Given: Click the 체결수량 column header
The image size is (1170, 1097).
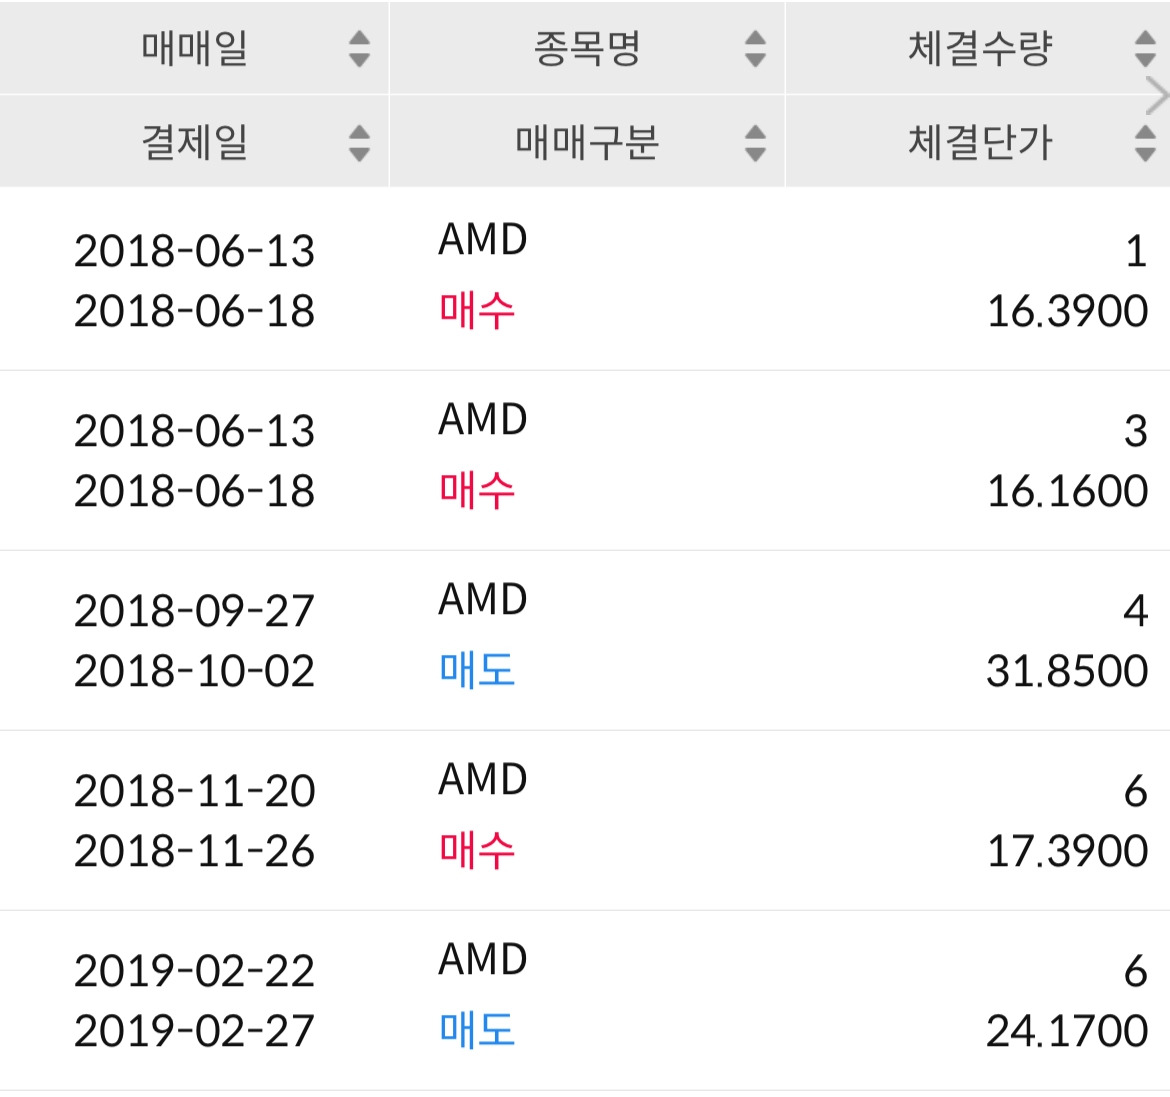Looking at the screenshot, I should coord(979,48).
